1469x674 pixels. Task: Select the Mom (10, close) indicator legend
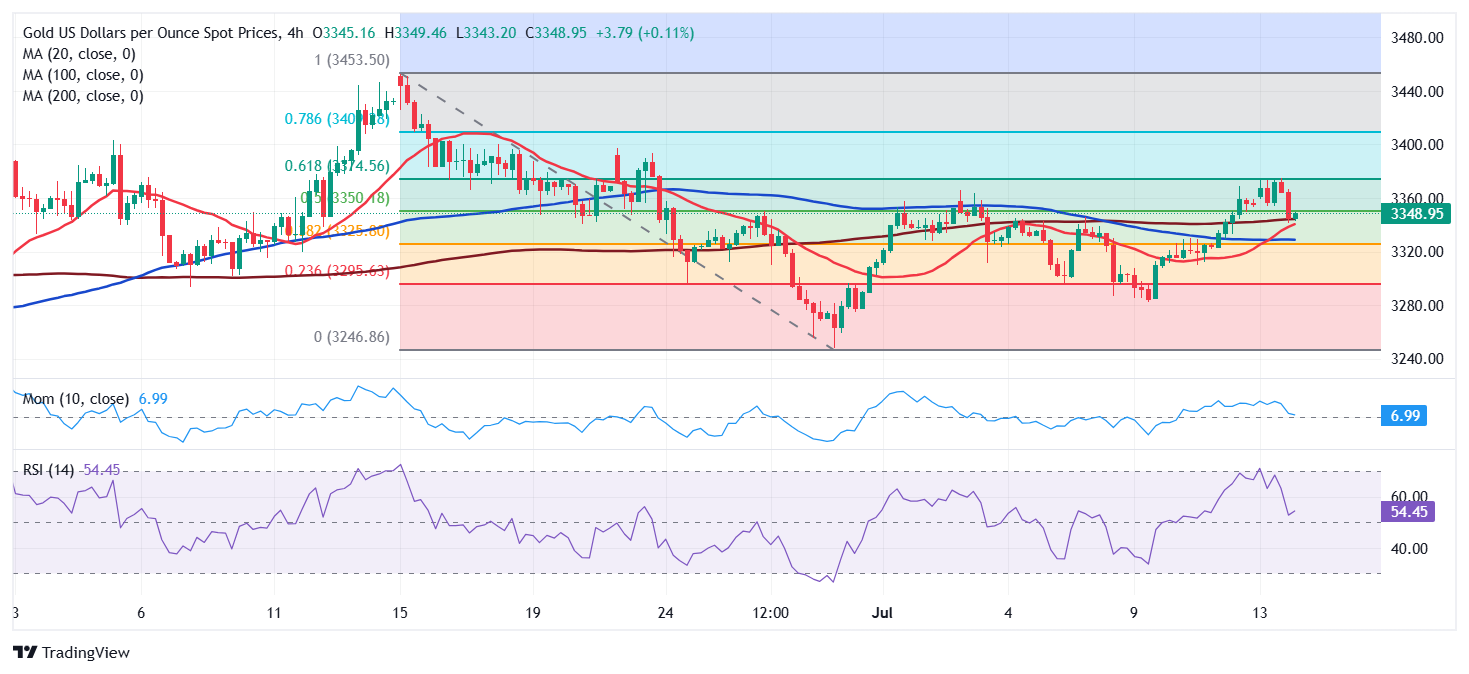pos(76,399)
